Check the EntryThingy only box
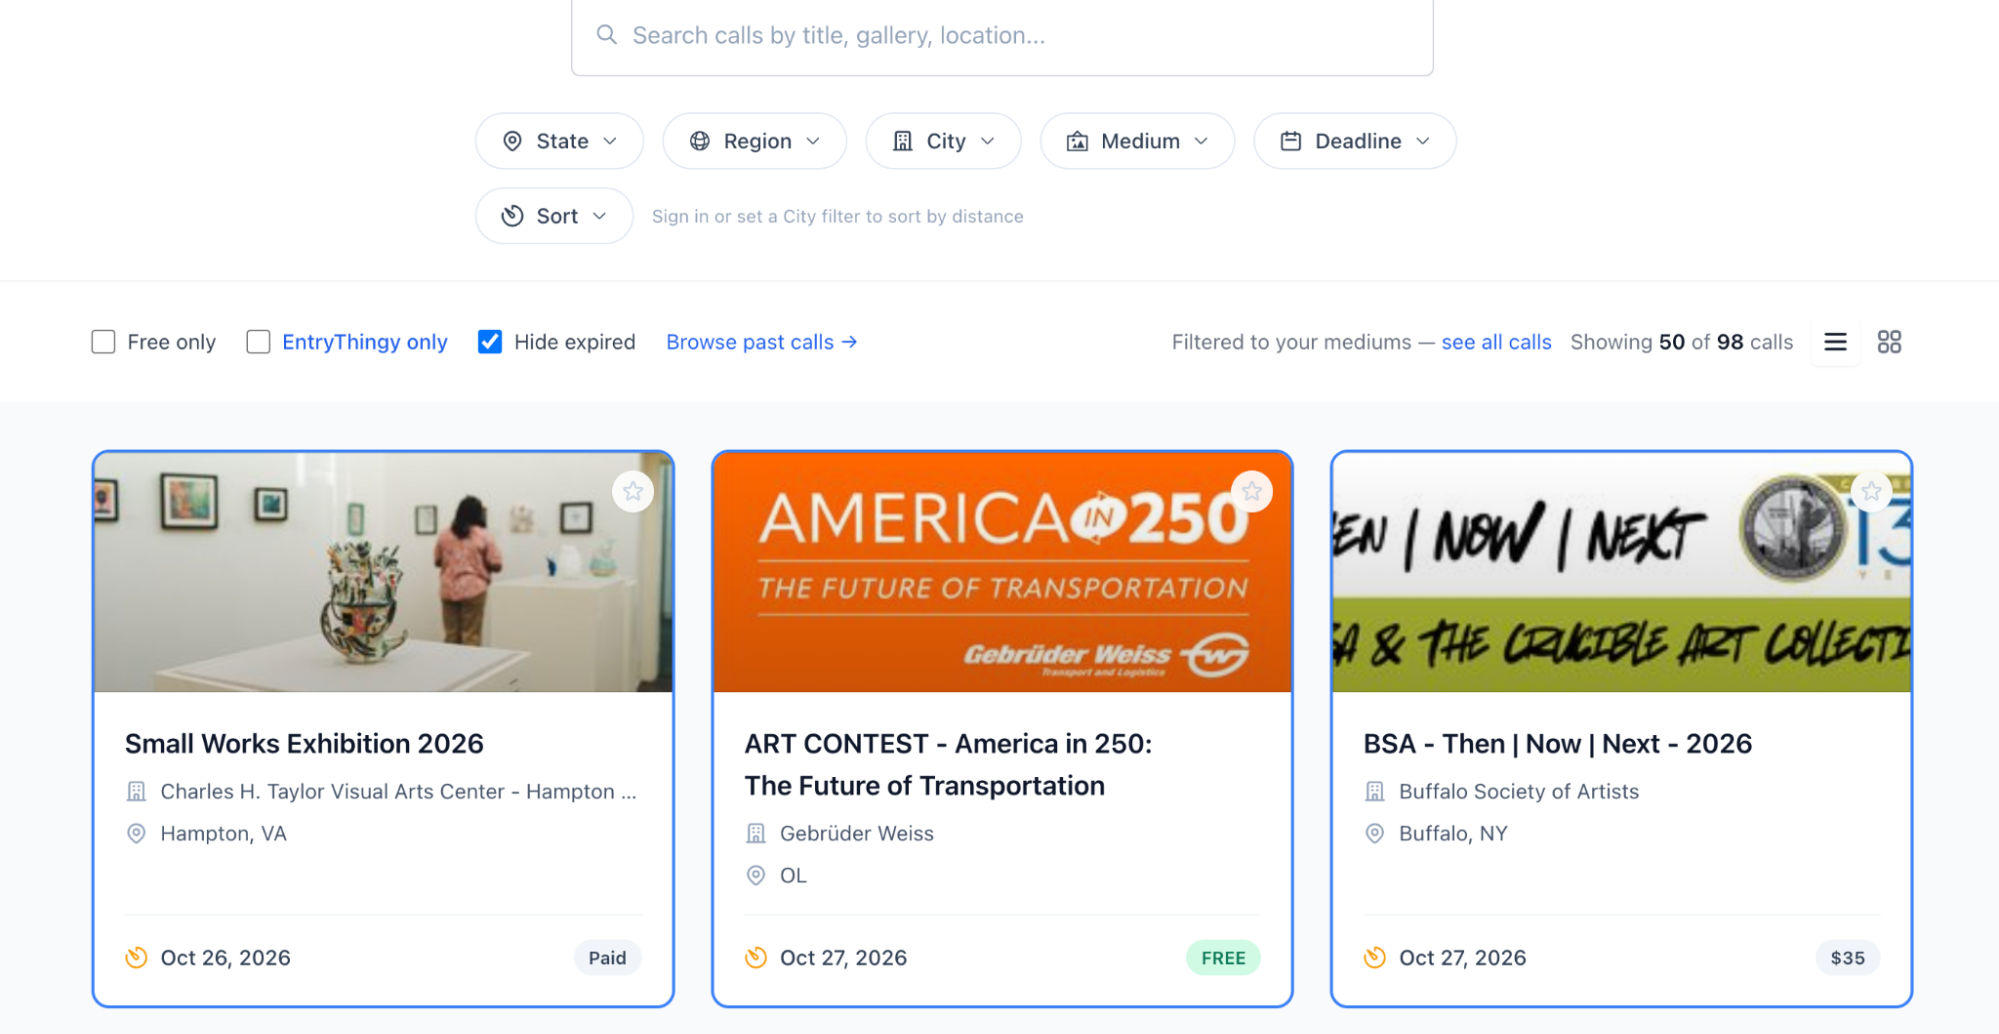The height and width of the screenshot is (1034, 1999). pyautogui.click(x=258, y=342)
